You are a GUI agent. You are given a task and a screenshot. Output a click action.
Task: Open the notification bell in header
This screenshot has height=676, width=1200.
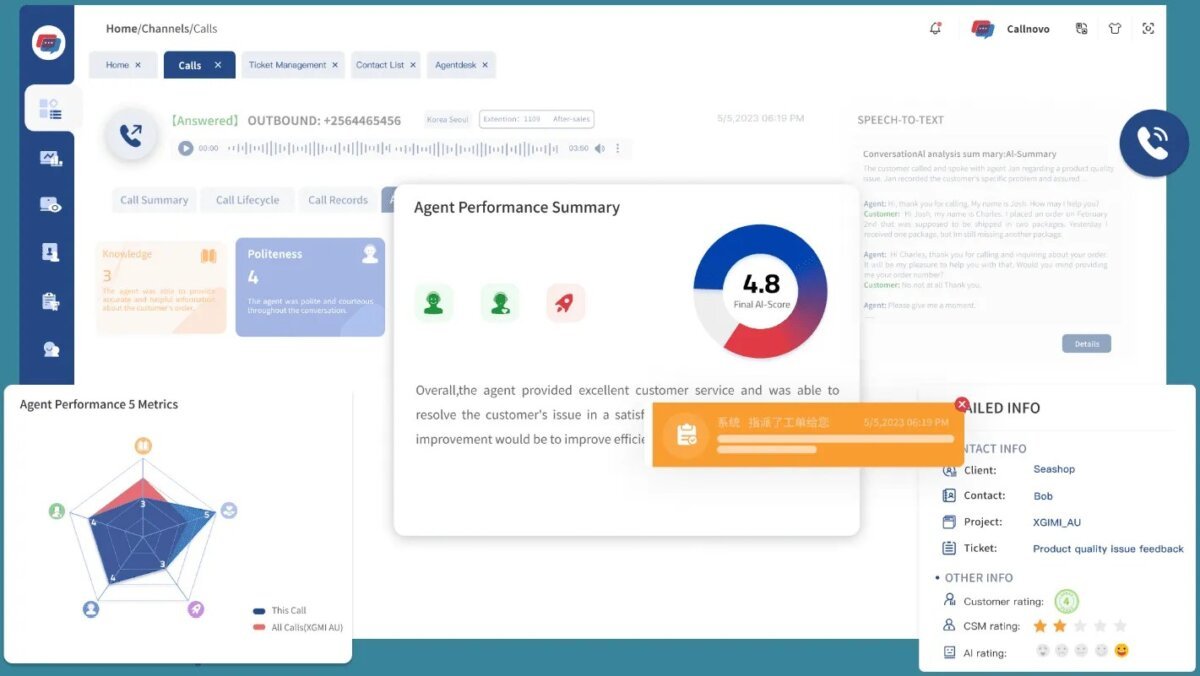coord(935,29)
